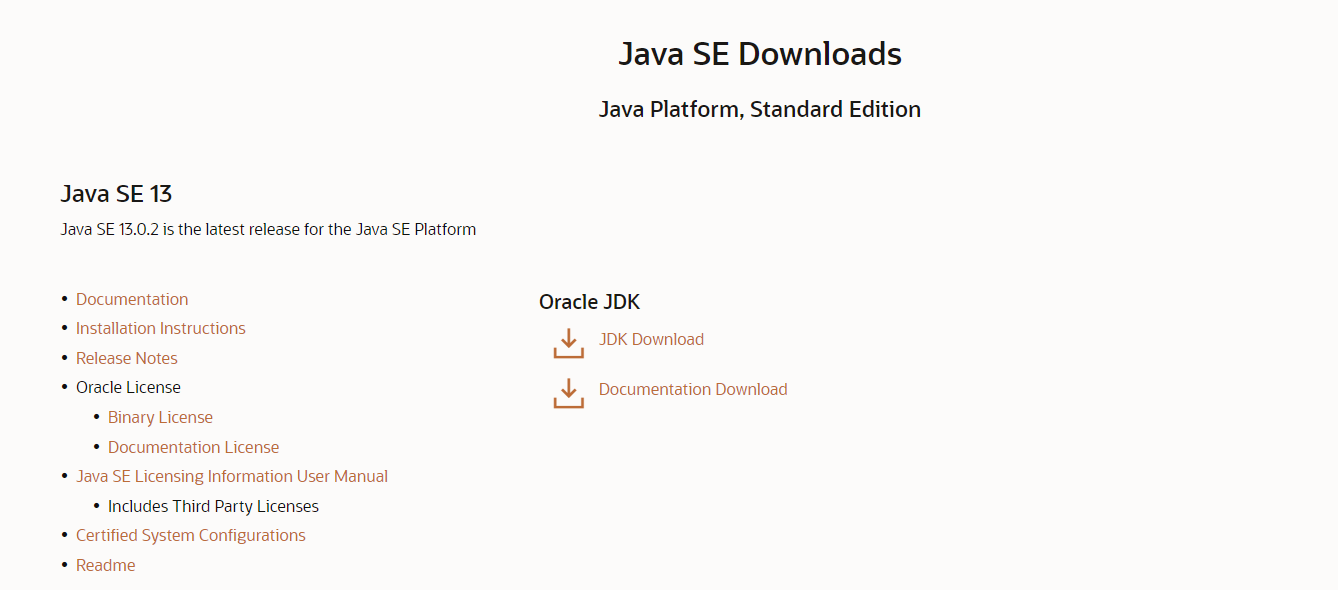Click the Oracle License list item text
This screenshot has width=1338, height=590.
[128, 387]
